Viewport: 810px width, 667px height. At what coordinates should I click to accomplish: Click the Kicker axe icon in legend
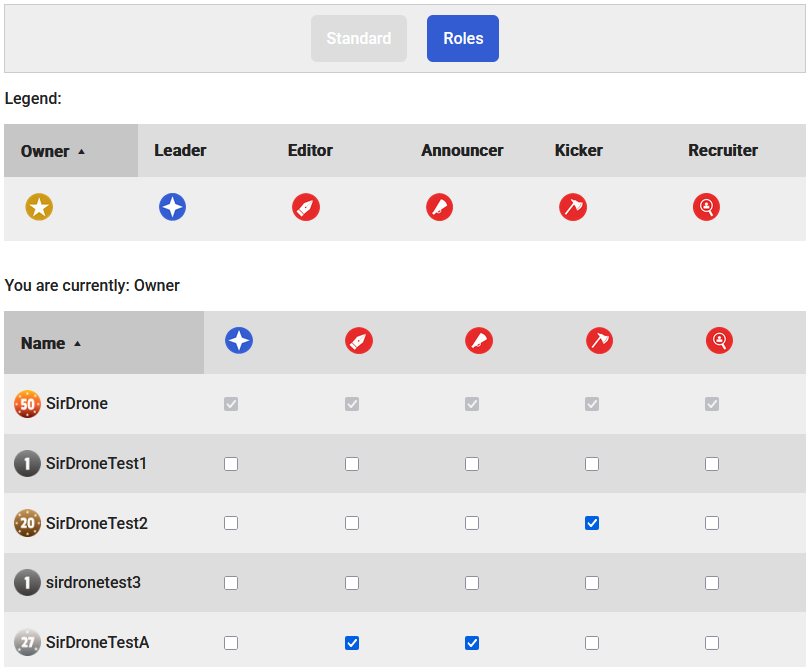pos(572,207)
